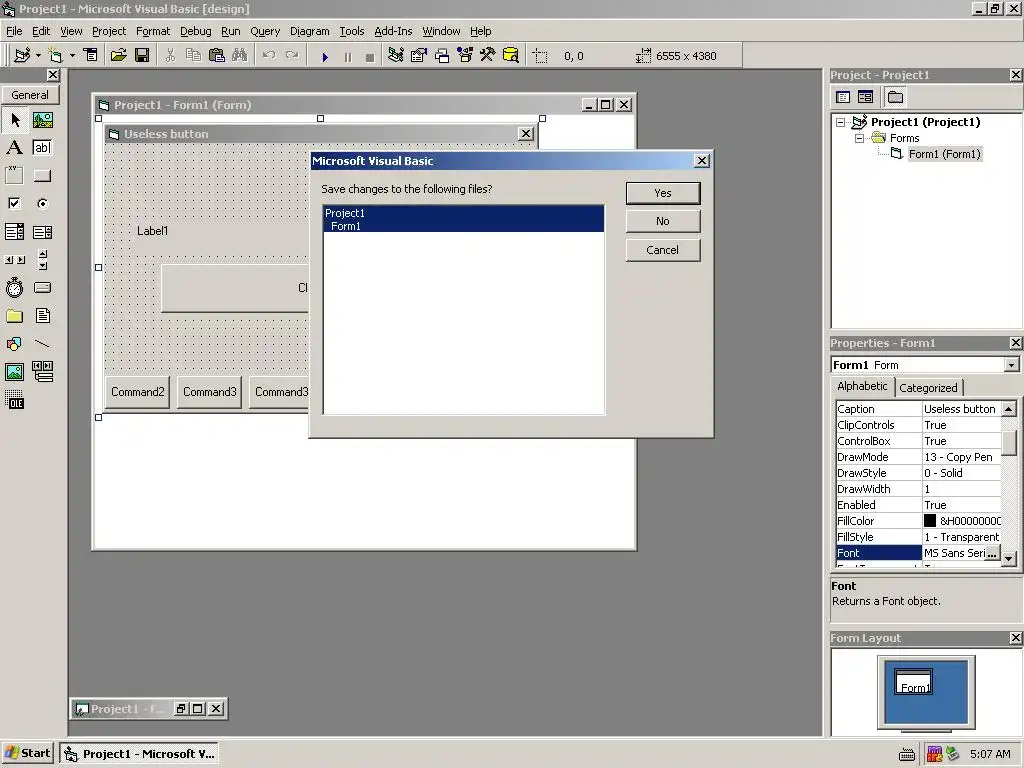Select the ComboBox tool in the toolbox
The height and width of the screenshot is (768, 1024).
click(15, 232)
